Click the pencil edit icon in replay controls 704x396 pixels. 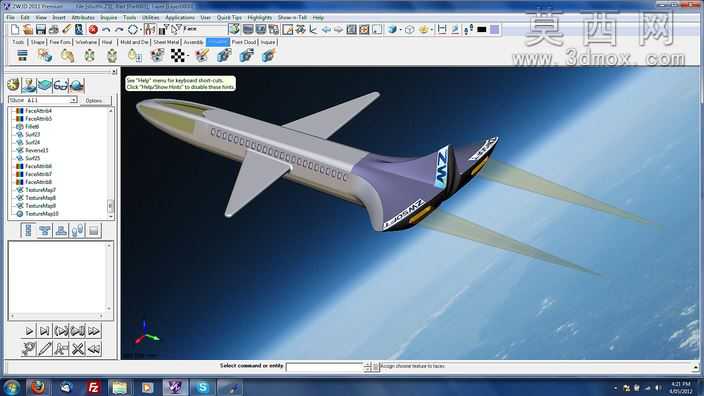pos(45,348)
